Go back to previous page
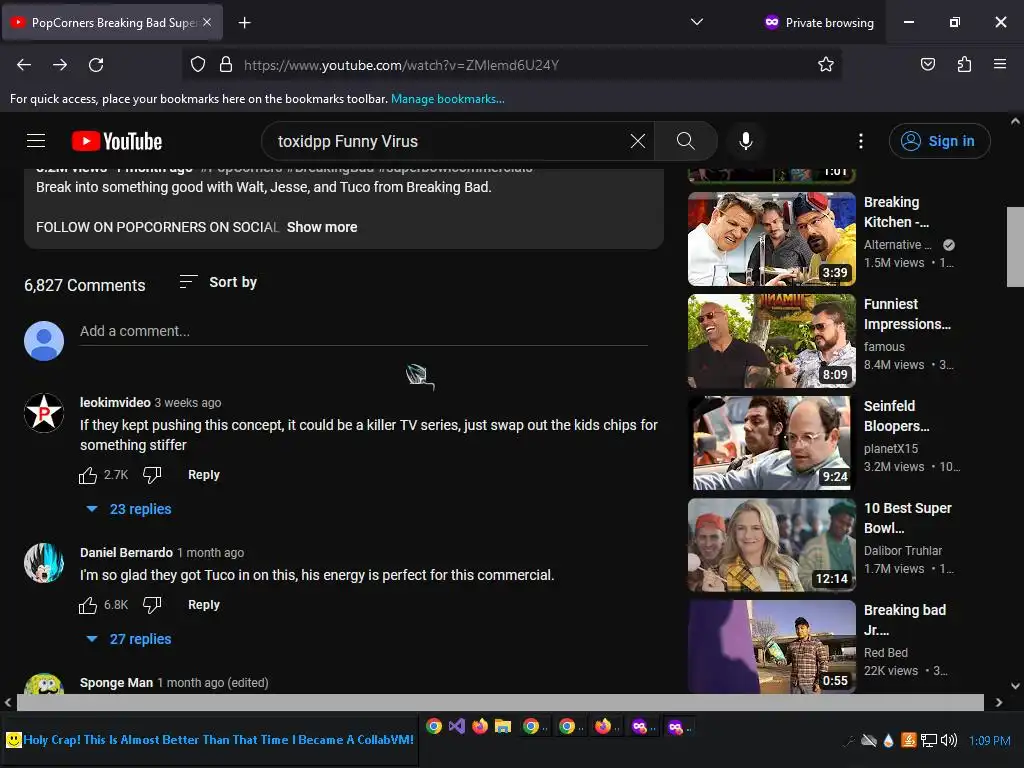Viewport: 1024px width, 768px height. pyautogui.click(x=24, y=65)
